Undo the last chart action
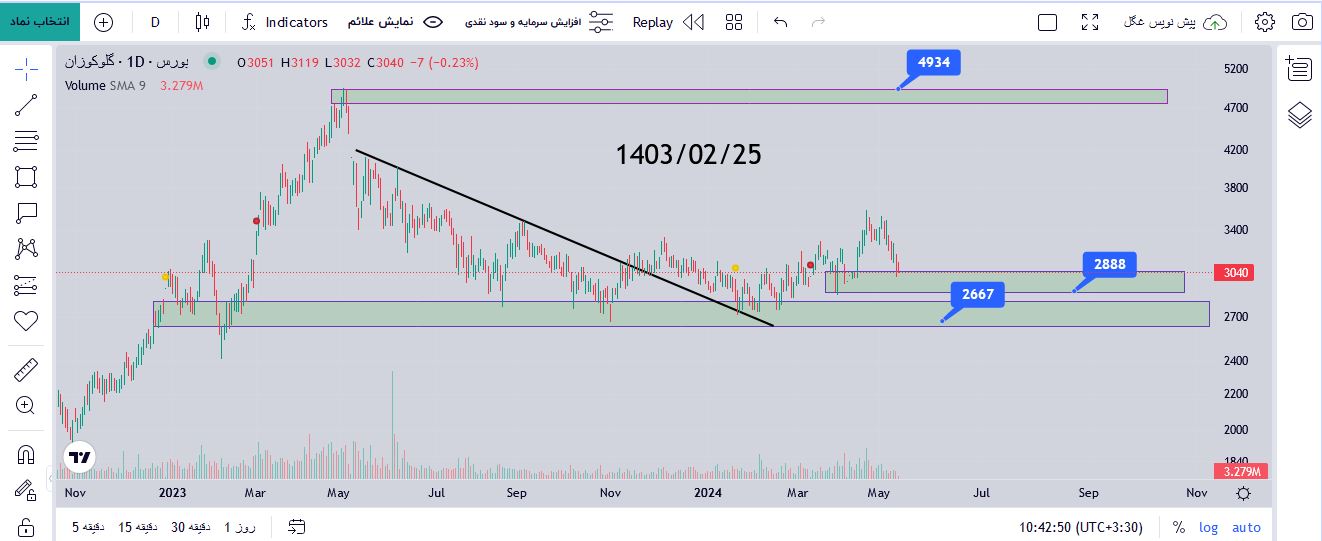The image size is (1322, 541). click(781, 22)
